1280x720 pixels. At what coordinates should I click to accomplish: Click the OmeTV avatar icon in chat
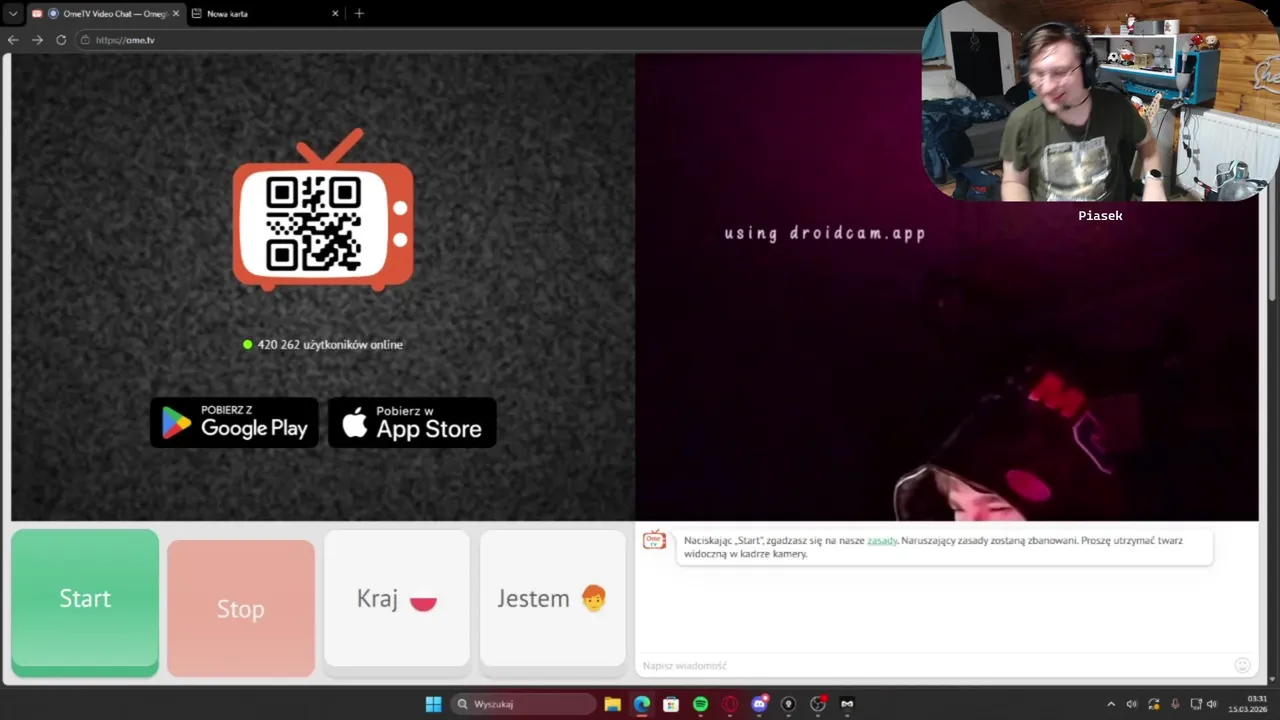tap(655, 540)
